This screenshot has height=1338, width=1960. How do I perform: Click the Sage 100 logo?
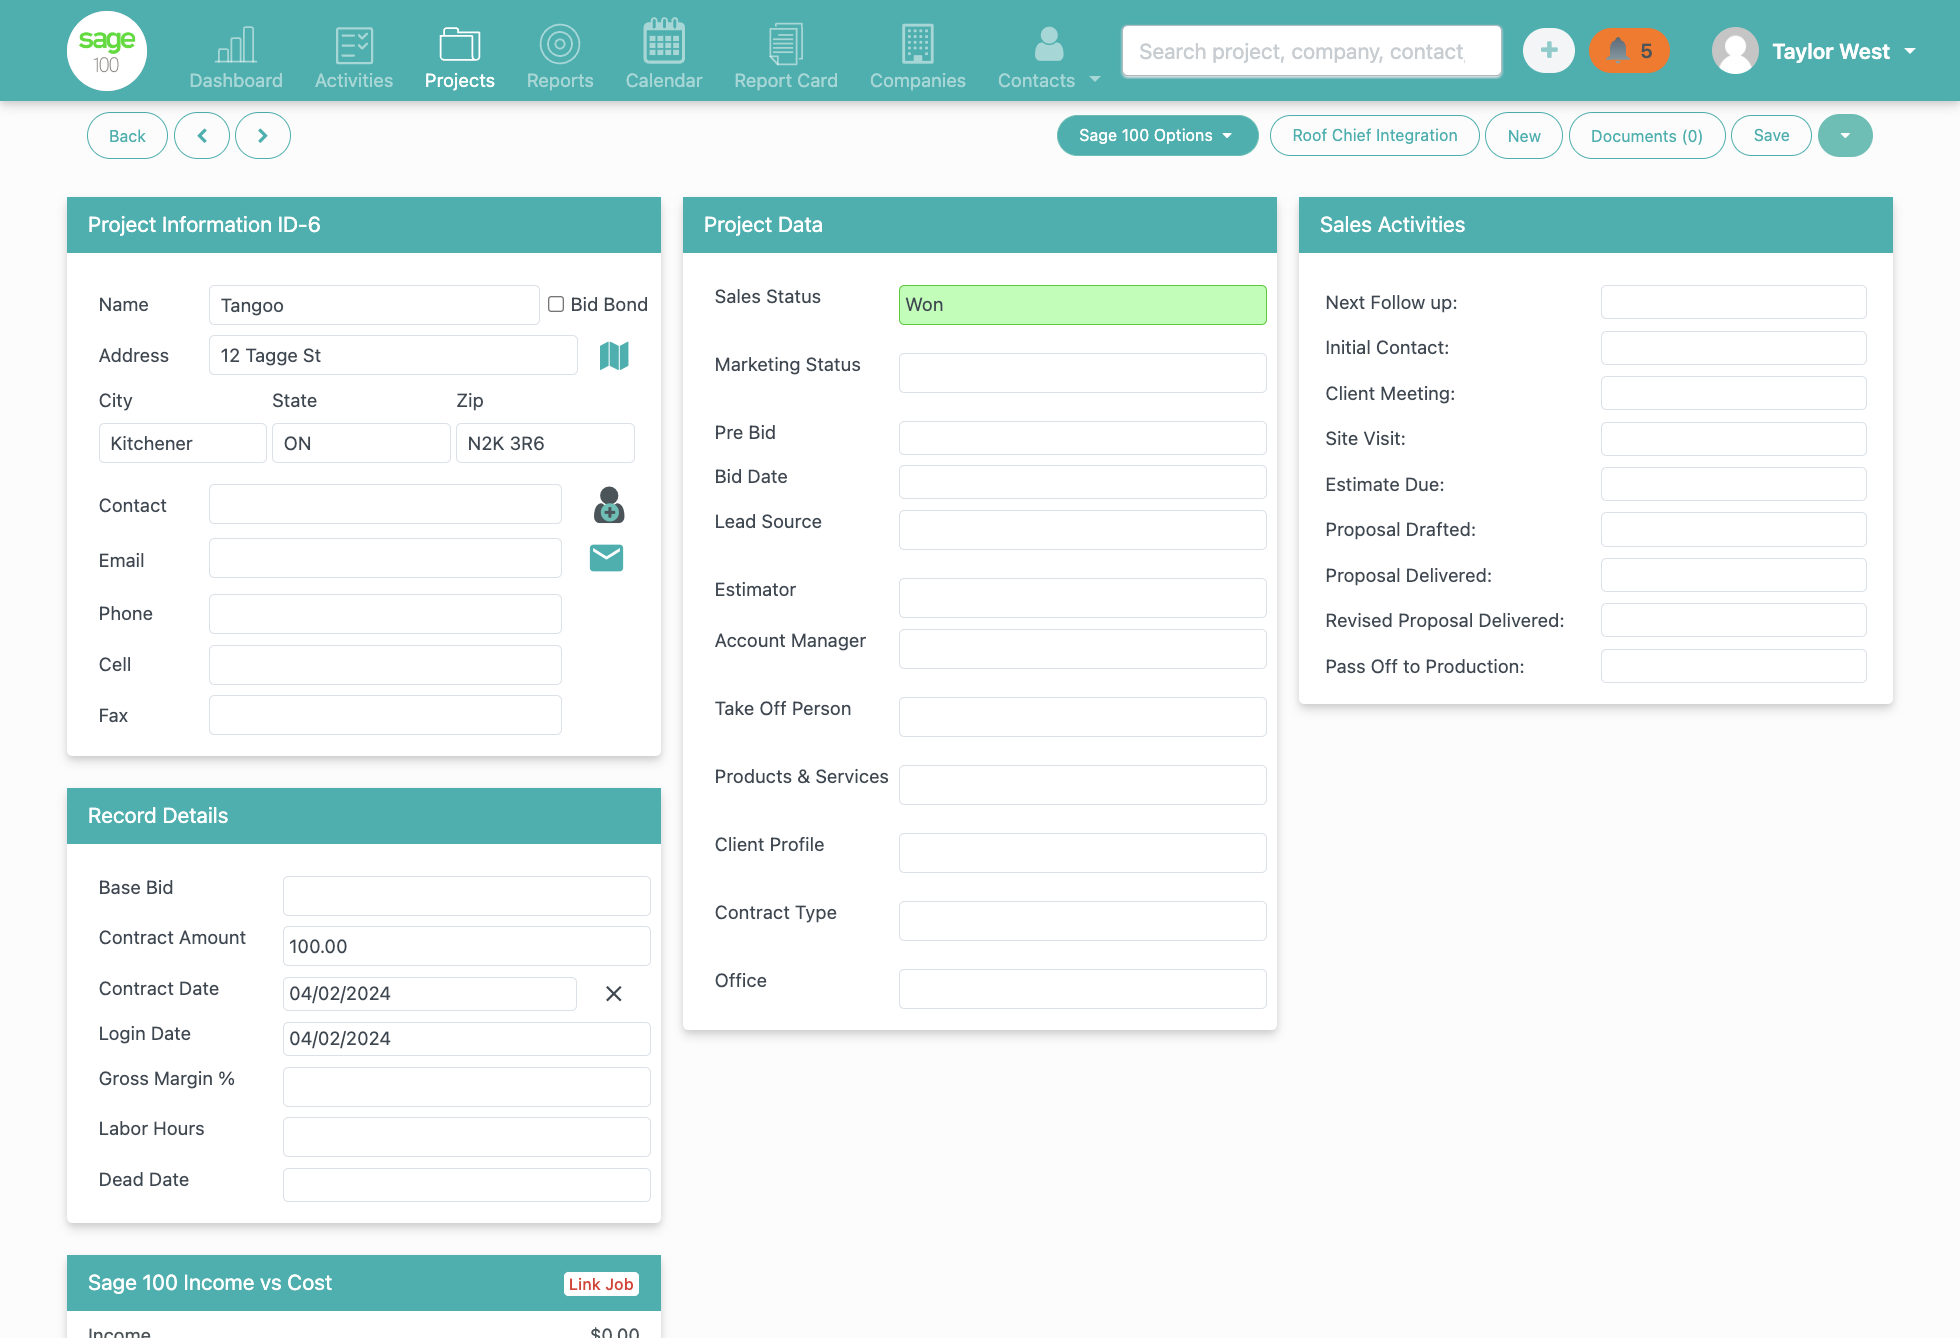(x=107, y=51)
